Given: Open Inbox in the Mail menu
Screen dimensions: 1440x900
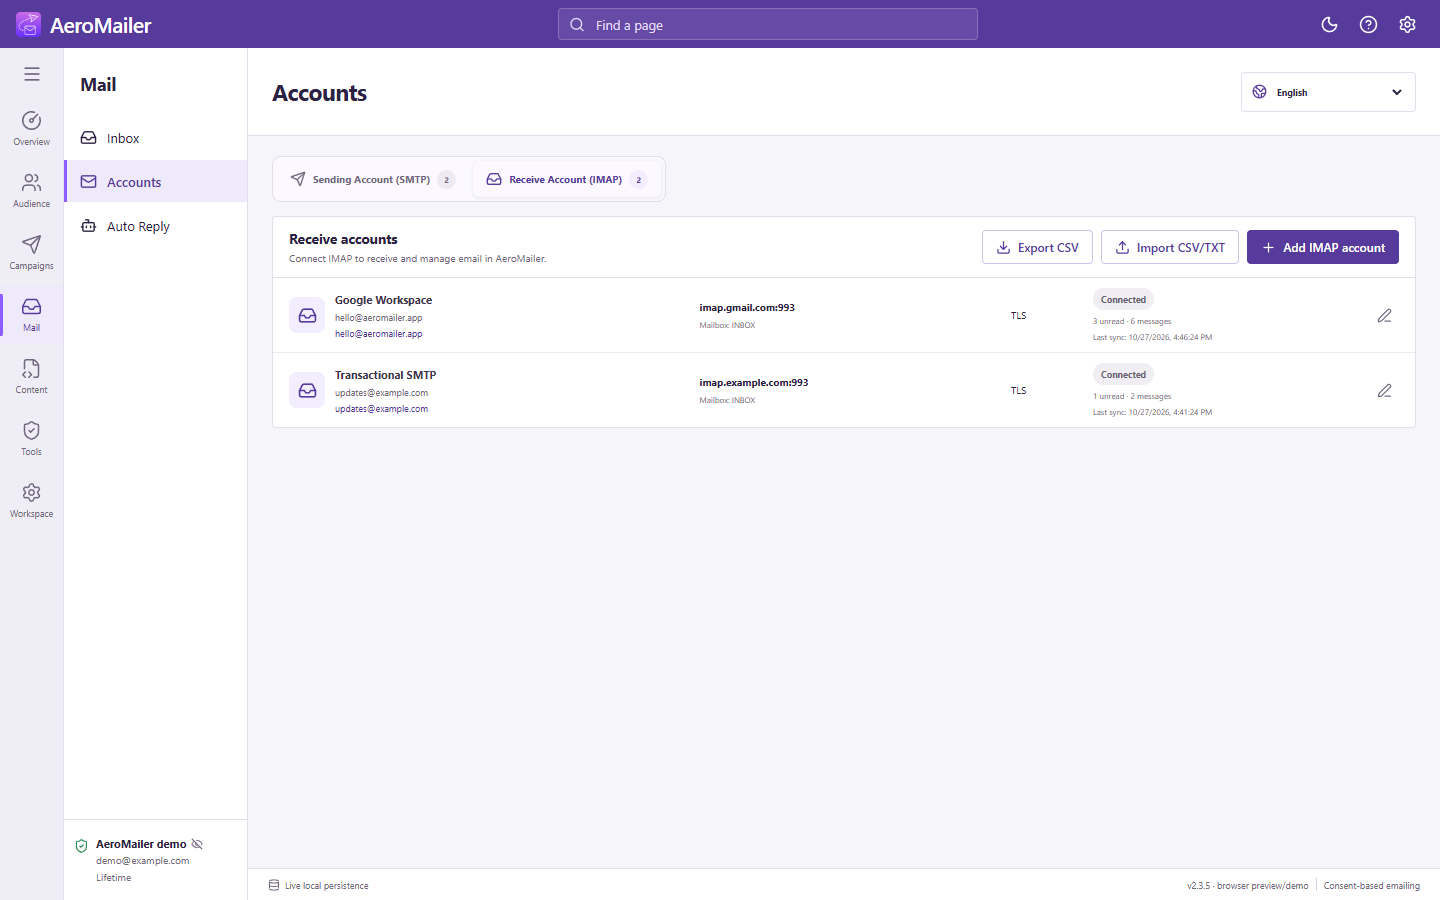Looking at the screenshot, I should coord(156,138).
